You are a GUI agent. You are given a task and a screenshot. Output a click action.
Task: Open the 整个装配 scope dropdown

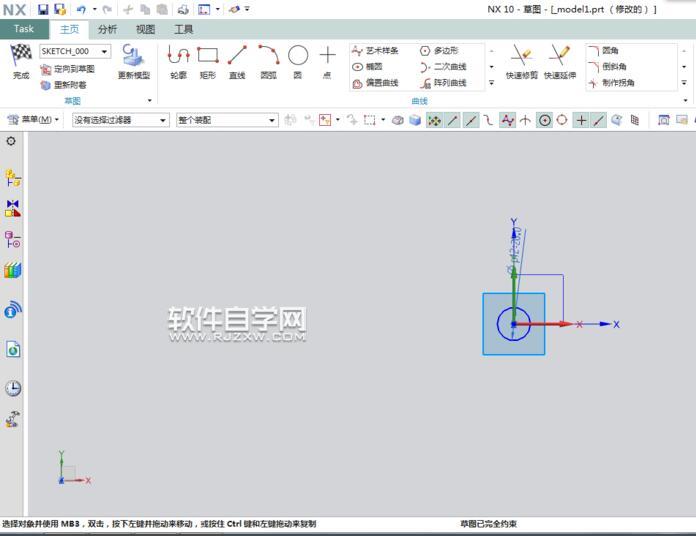pos(227,120)
